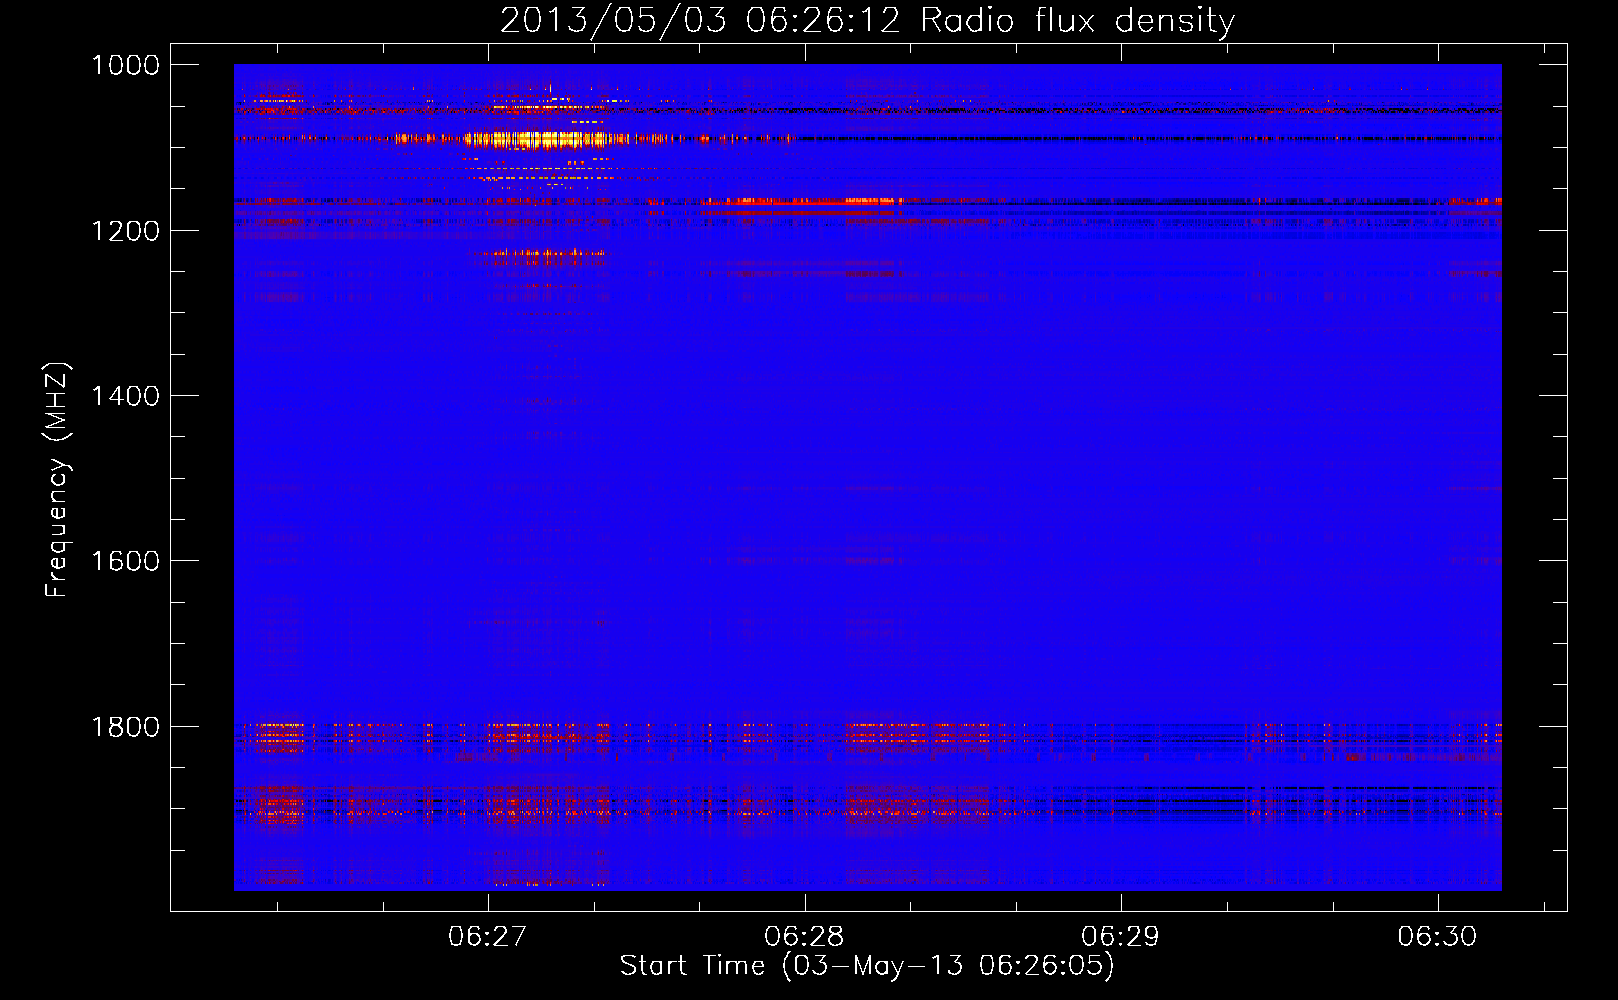The image size is (1618, 1000).
Task: Click the bright yellow burst near 1090 MHz
Action: (535, 139)
